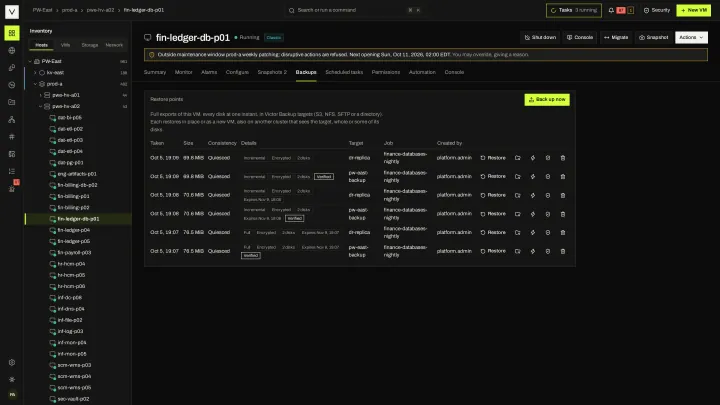Click network topology icon in left sidebar
Viewport: 720px width, 405px height.
coord(11,119)
